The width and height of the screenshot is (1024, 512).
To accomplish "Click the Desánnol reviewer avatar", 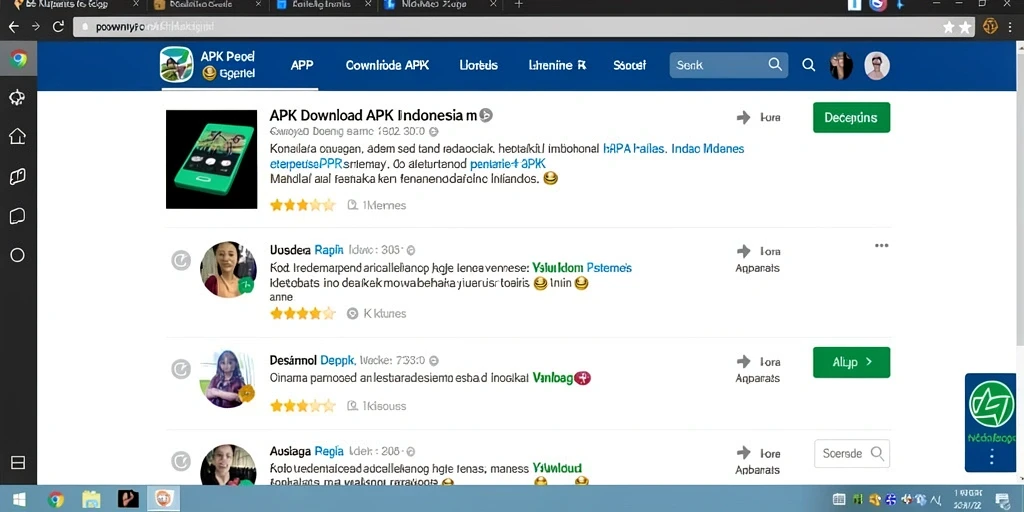I will click(x=227, y=379).
